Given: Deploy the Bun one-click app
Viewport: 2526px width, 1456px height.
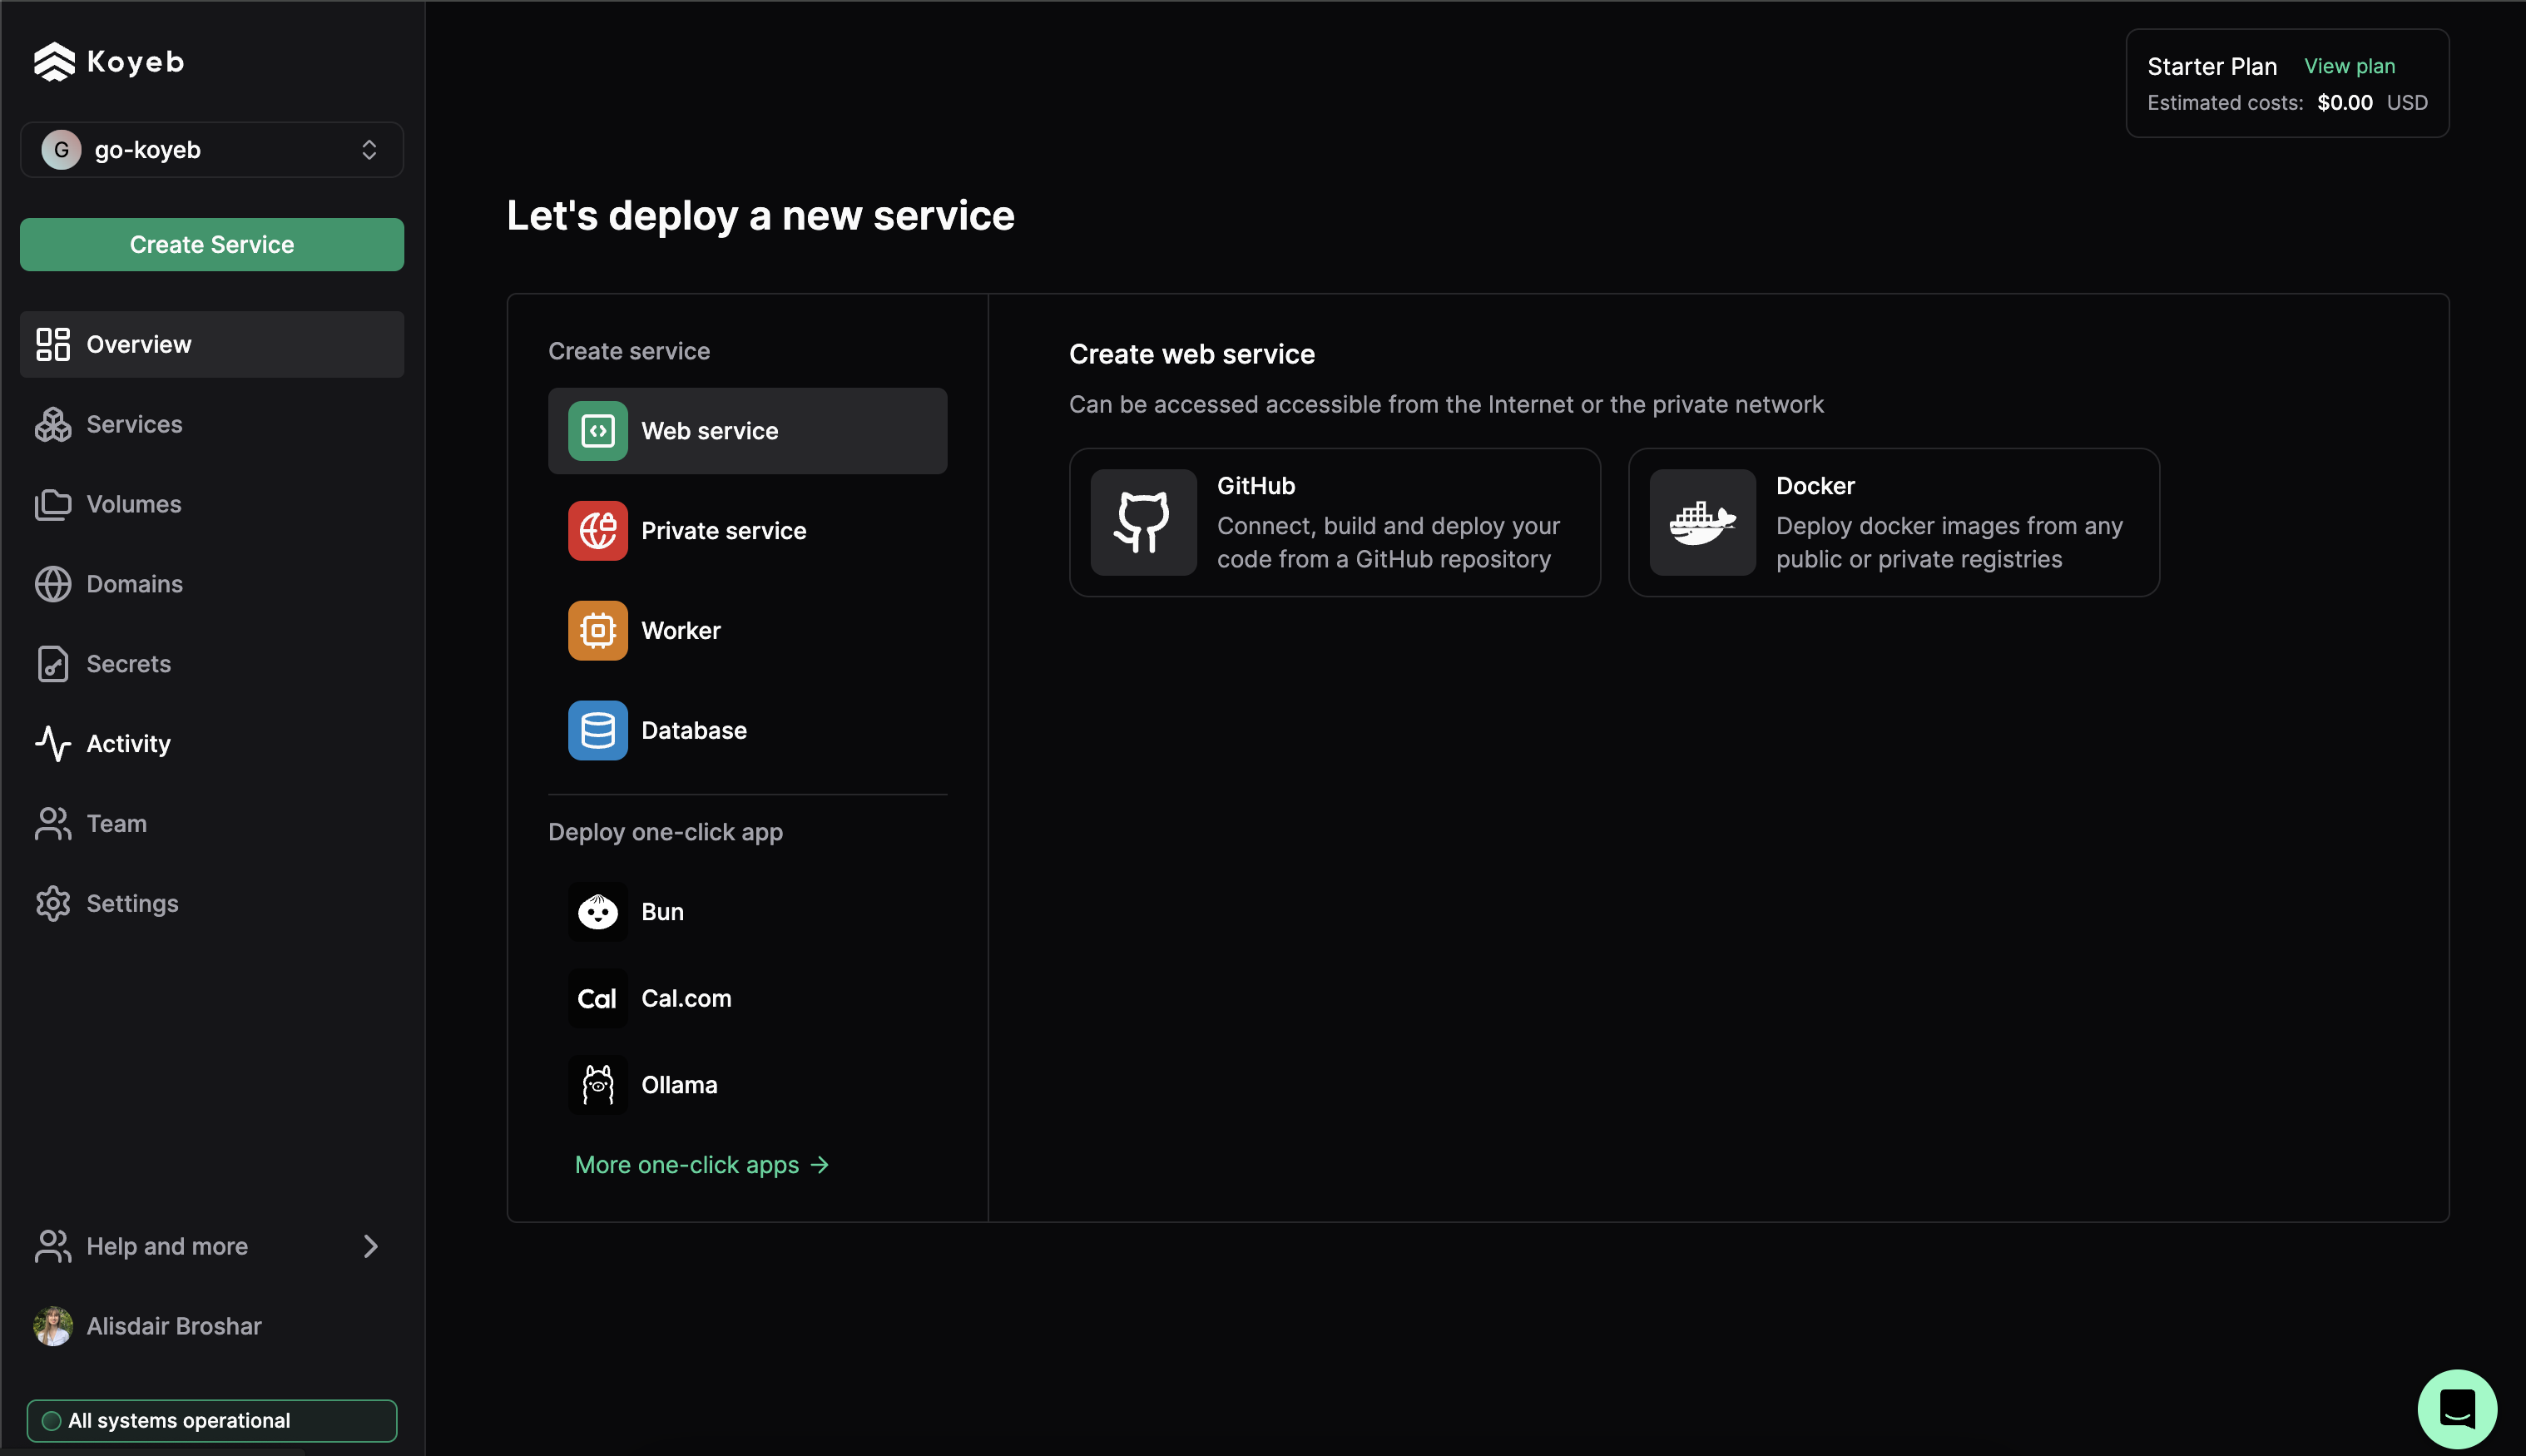Looking at the screenshot, I should (747, 912).
